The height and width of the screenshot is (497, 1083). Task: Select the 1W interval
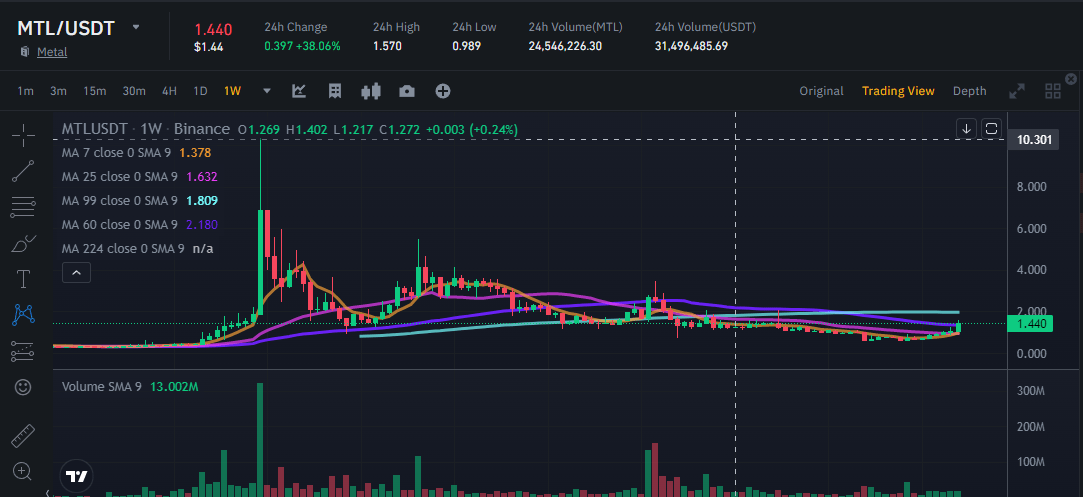click(x=232, y=91)
